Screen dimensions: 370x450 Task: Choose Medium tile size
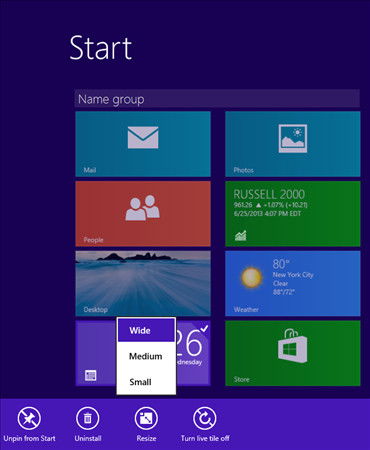(146, 356)
